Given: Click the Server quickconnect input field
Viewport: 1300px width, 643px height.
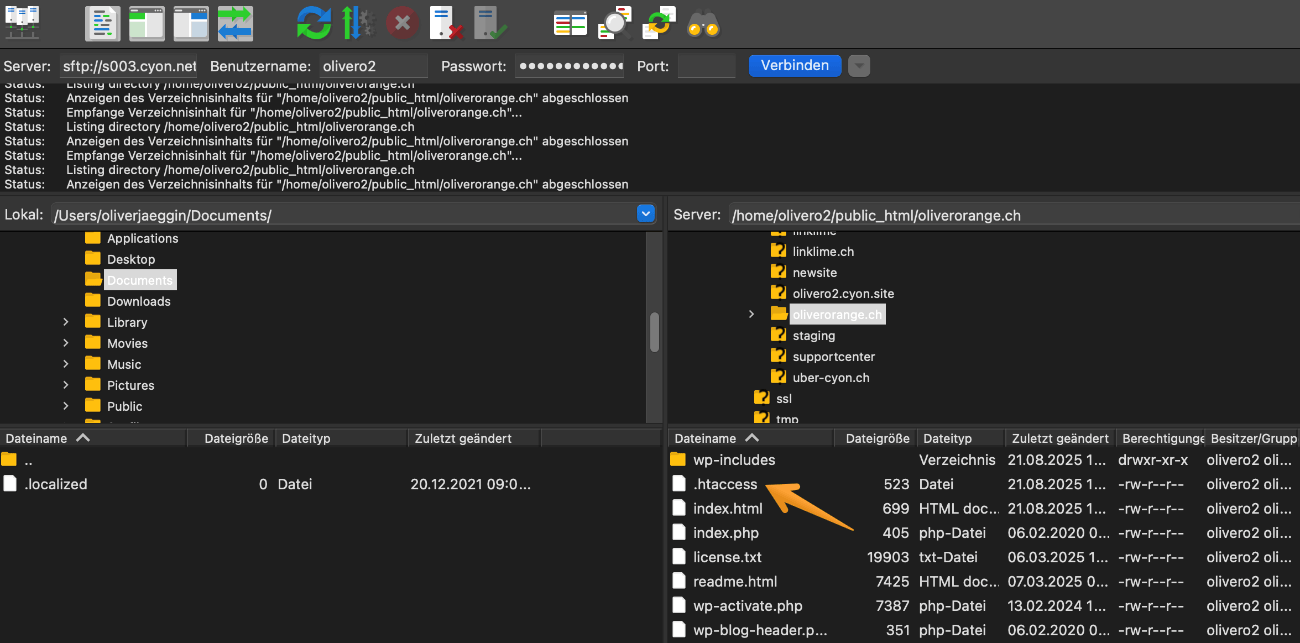Looking at the screenshot, I should (129, 66).
